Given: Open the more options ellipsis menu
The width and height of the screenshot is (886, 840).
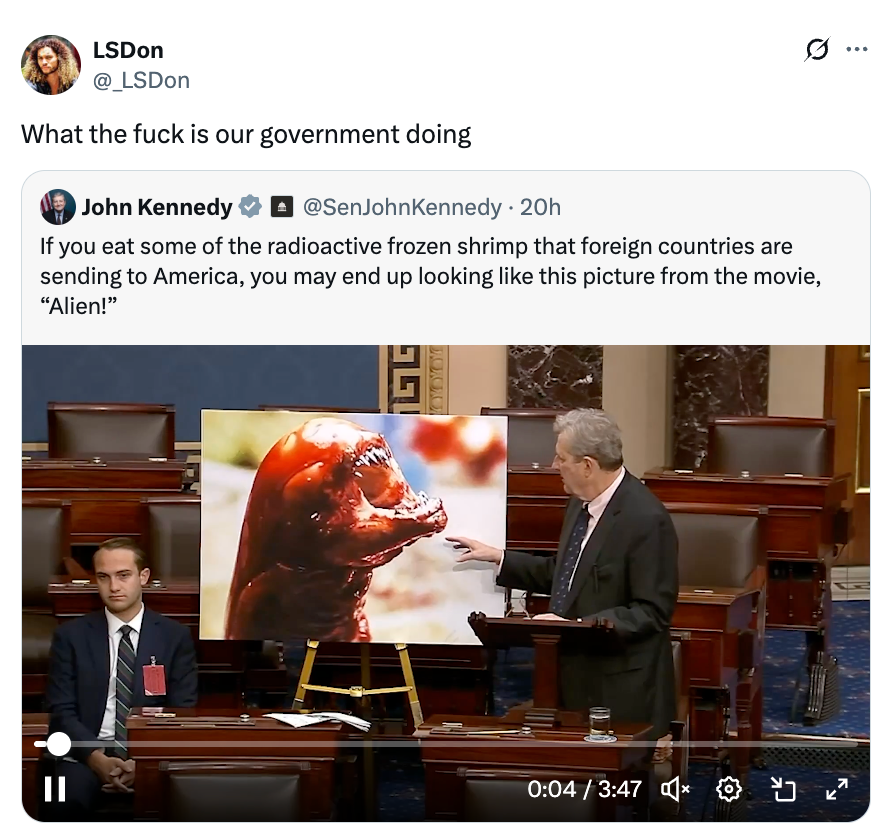Looking at the screenshot, I should coord(857,49).
